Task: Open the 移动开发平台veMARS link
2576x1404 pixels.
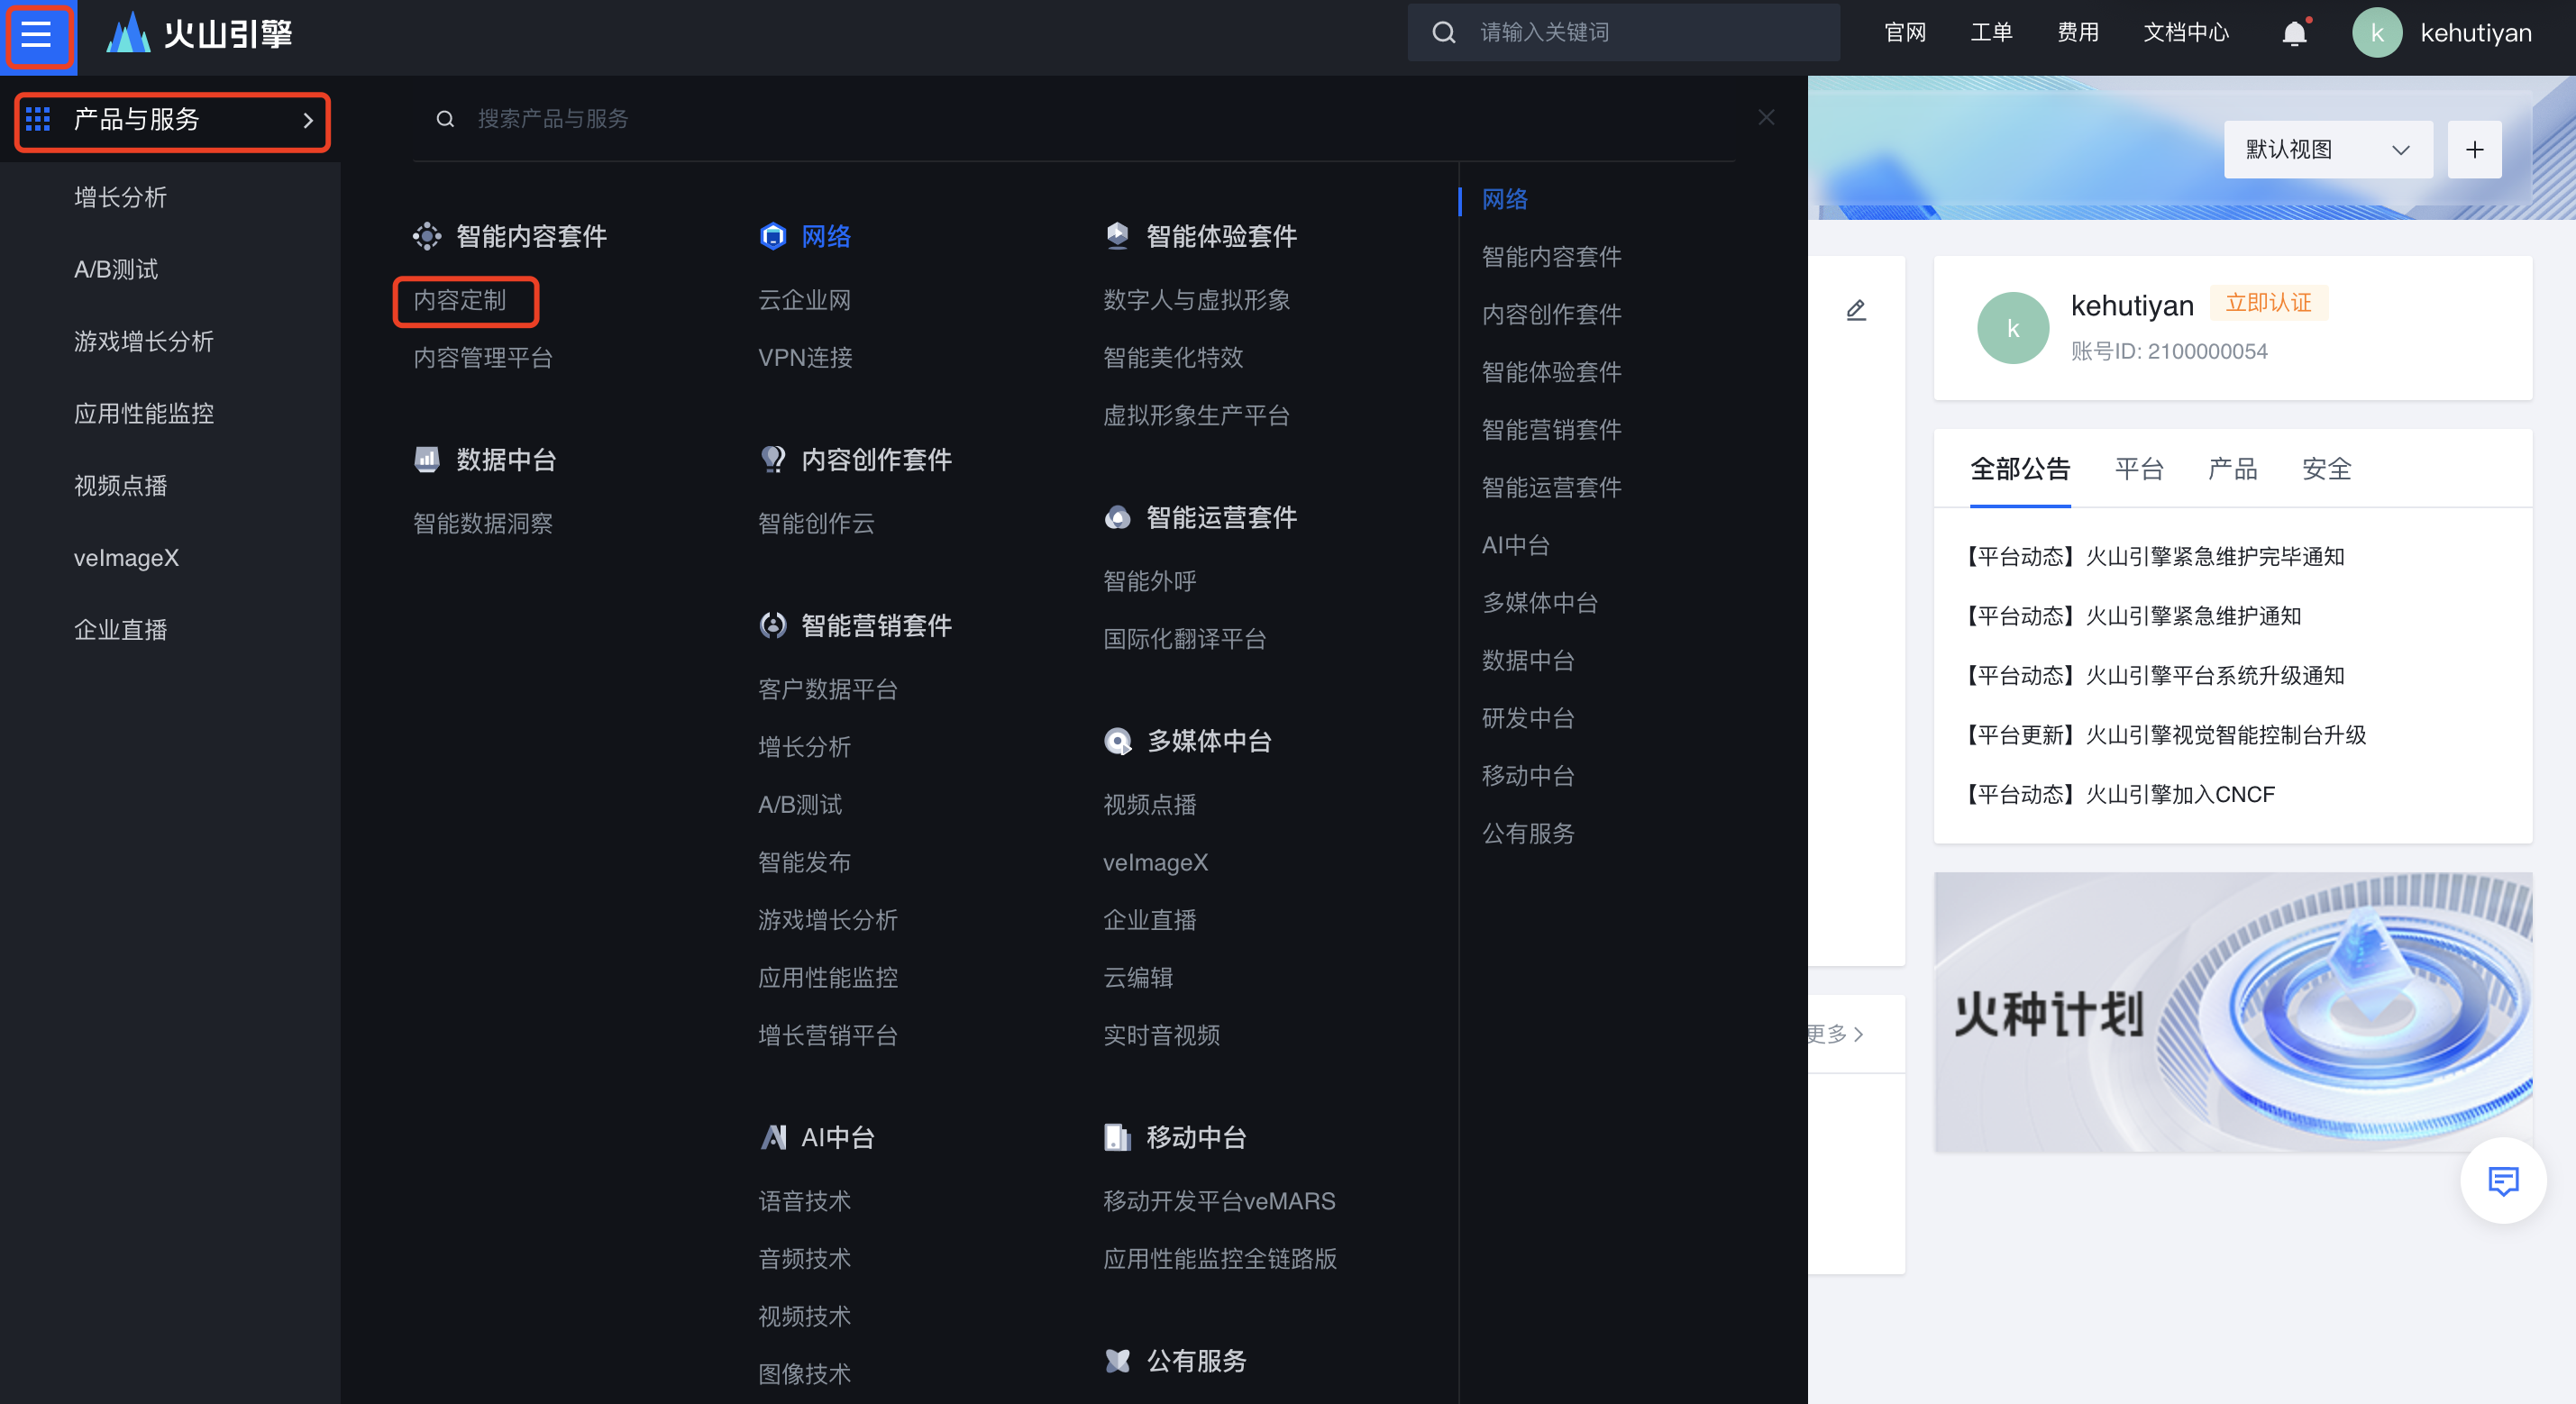Action: (1219, 1202)
